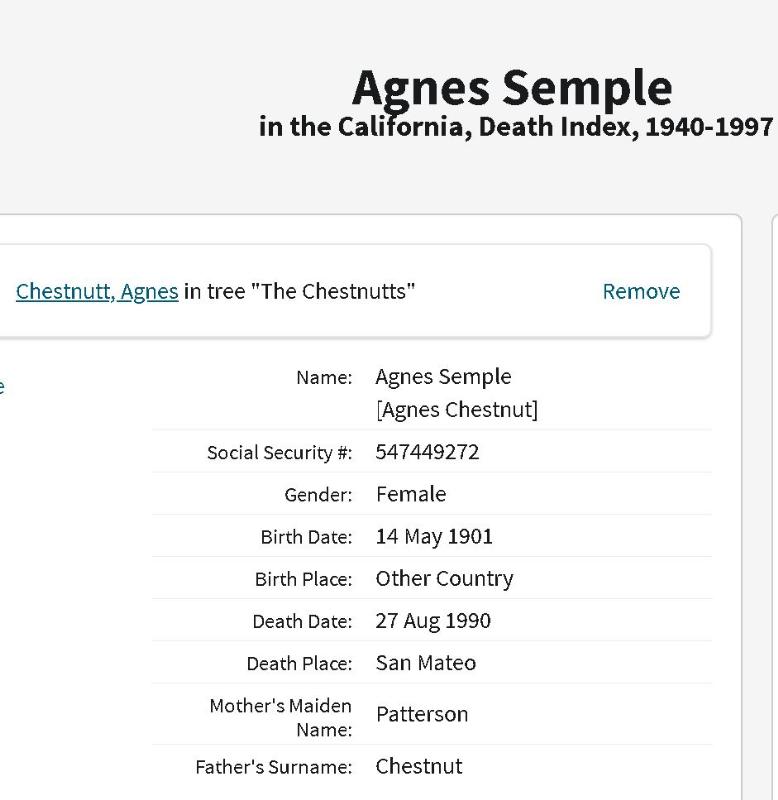Click the "Birth Date:" field label
Image resolution: width=778 pixels, height=800 pixels.
tap(306, 537)
